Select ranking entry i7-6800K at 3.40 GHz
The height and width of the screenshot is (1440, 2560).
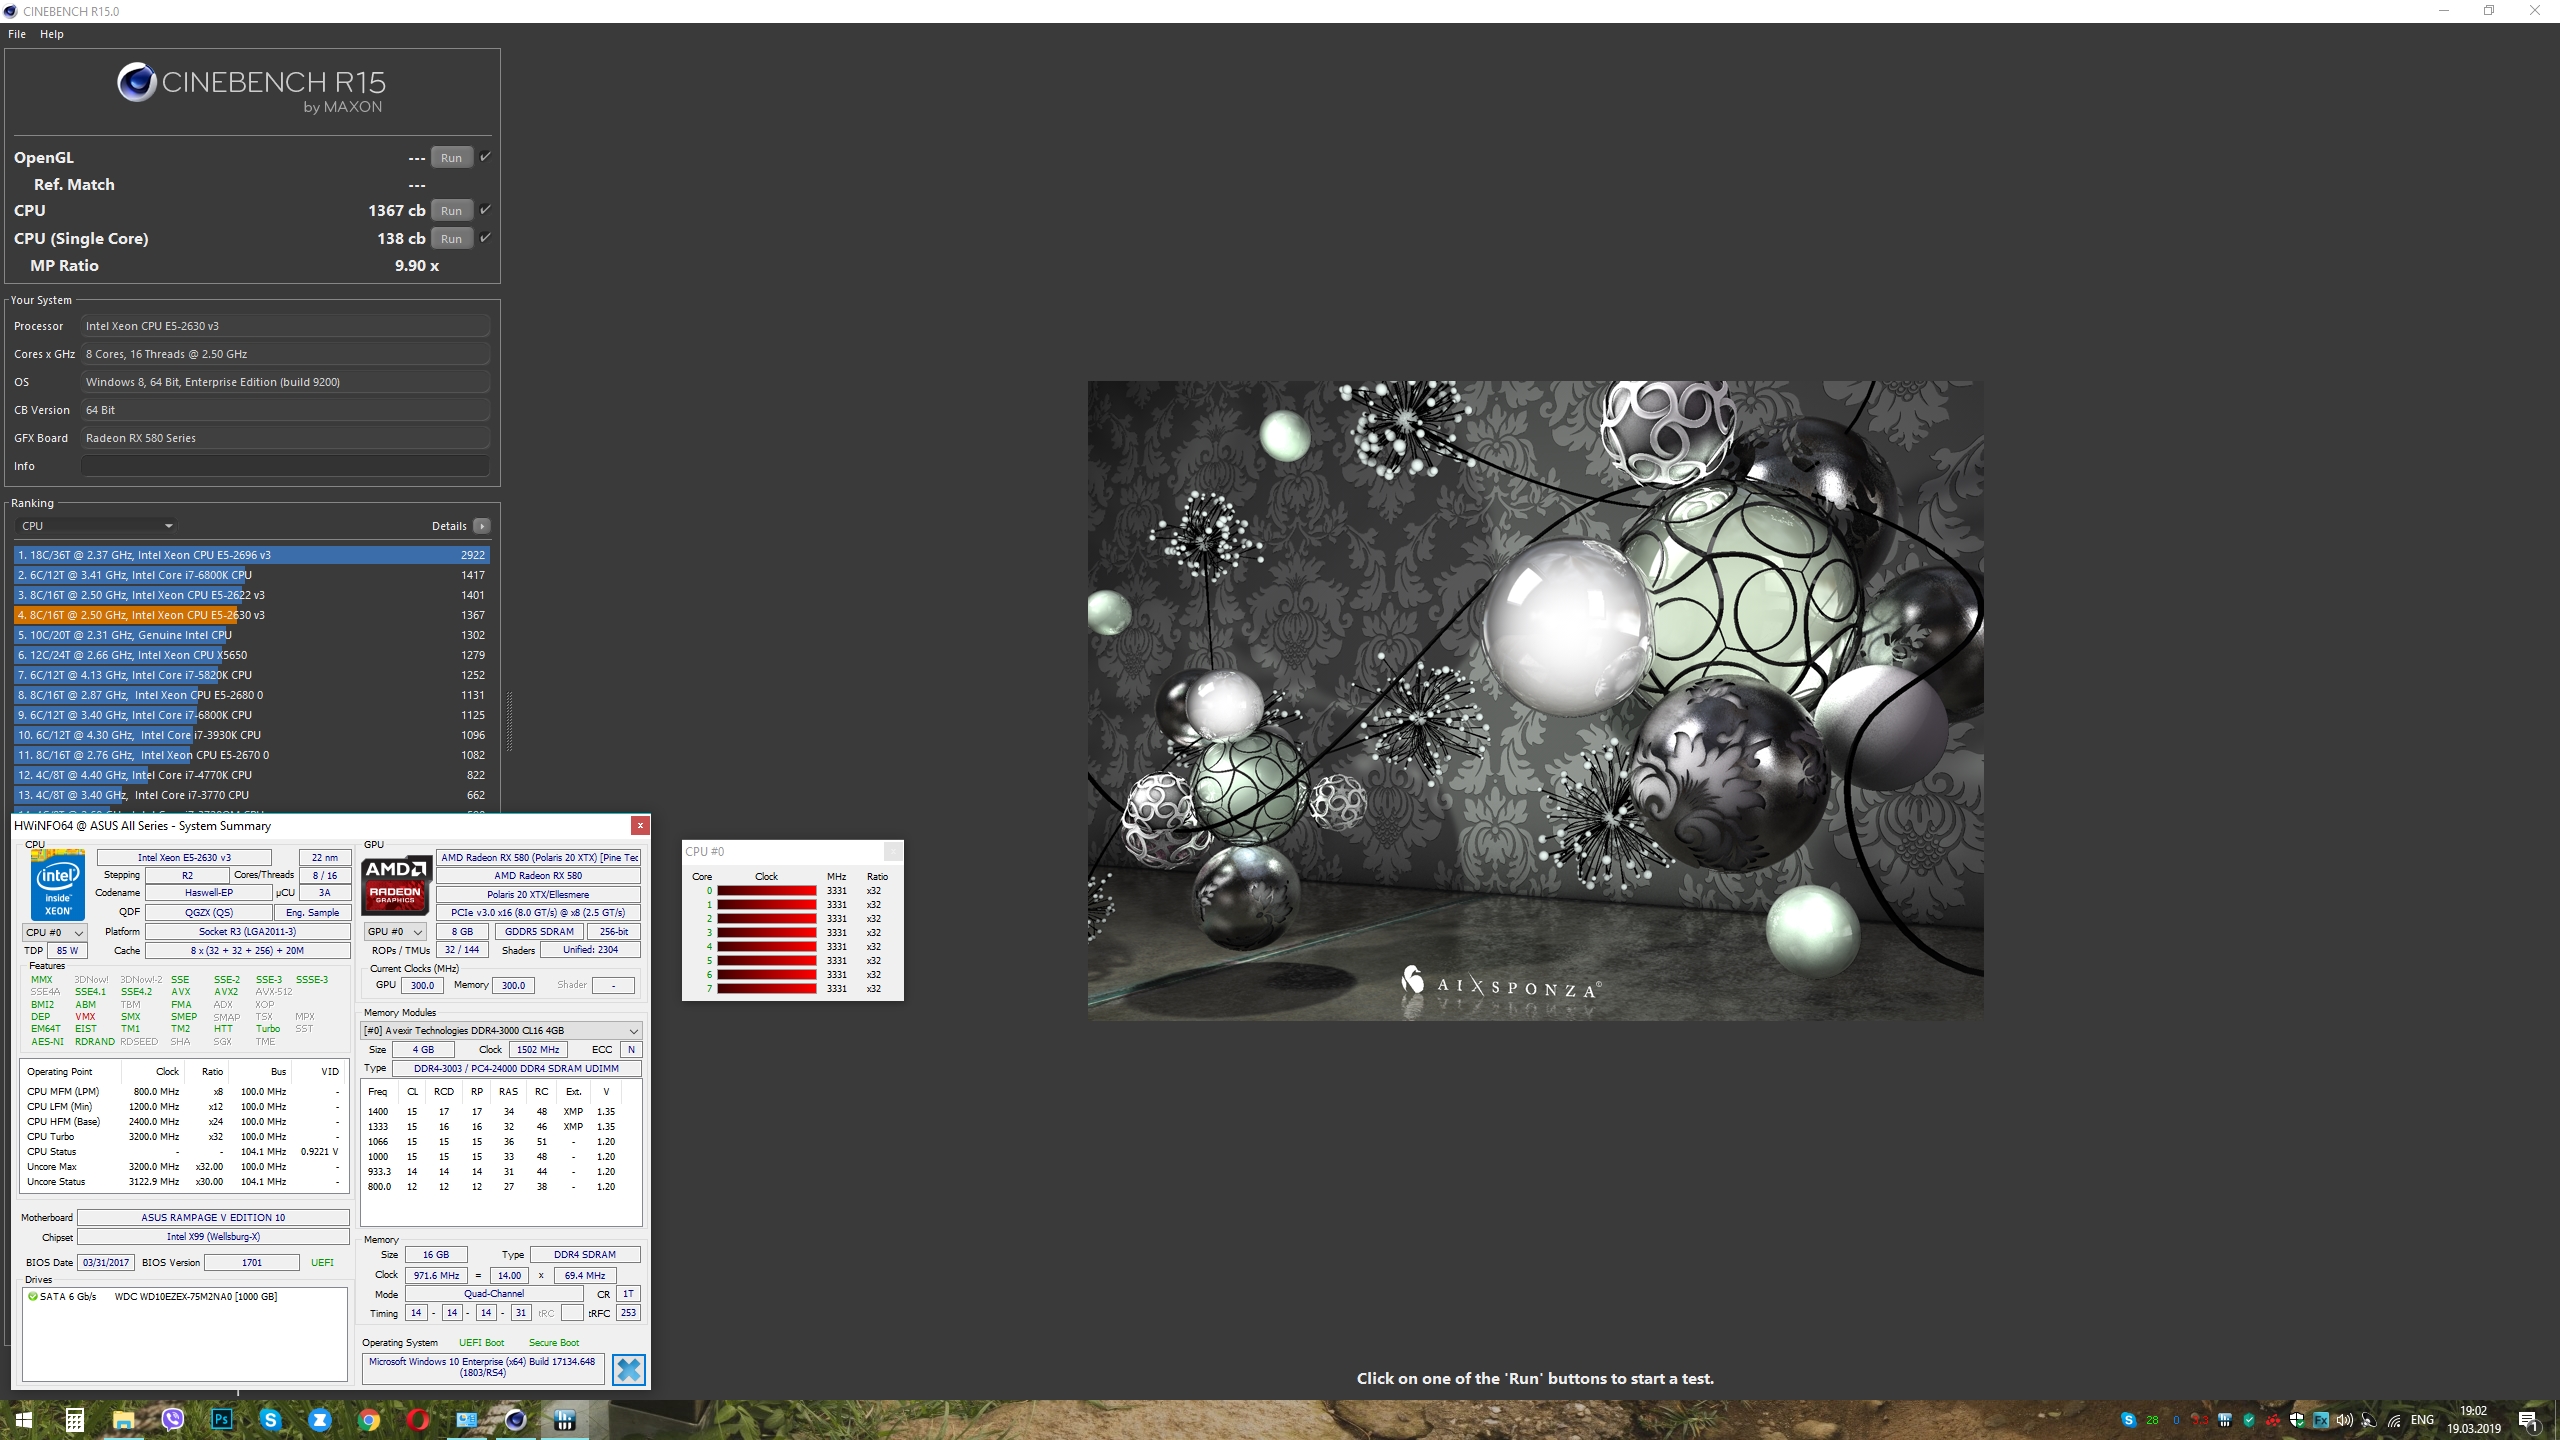(x=252, y=715)
